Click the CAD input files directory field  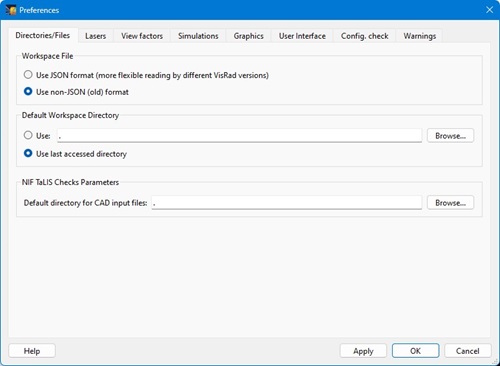[287, 203]
